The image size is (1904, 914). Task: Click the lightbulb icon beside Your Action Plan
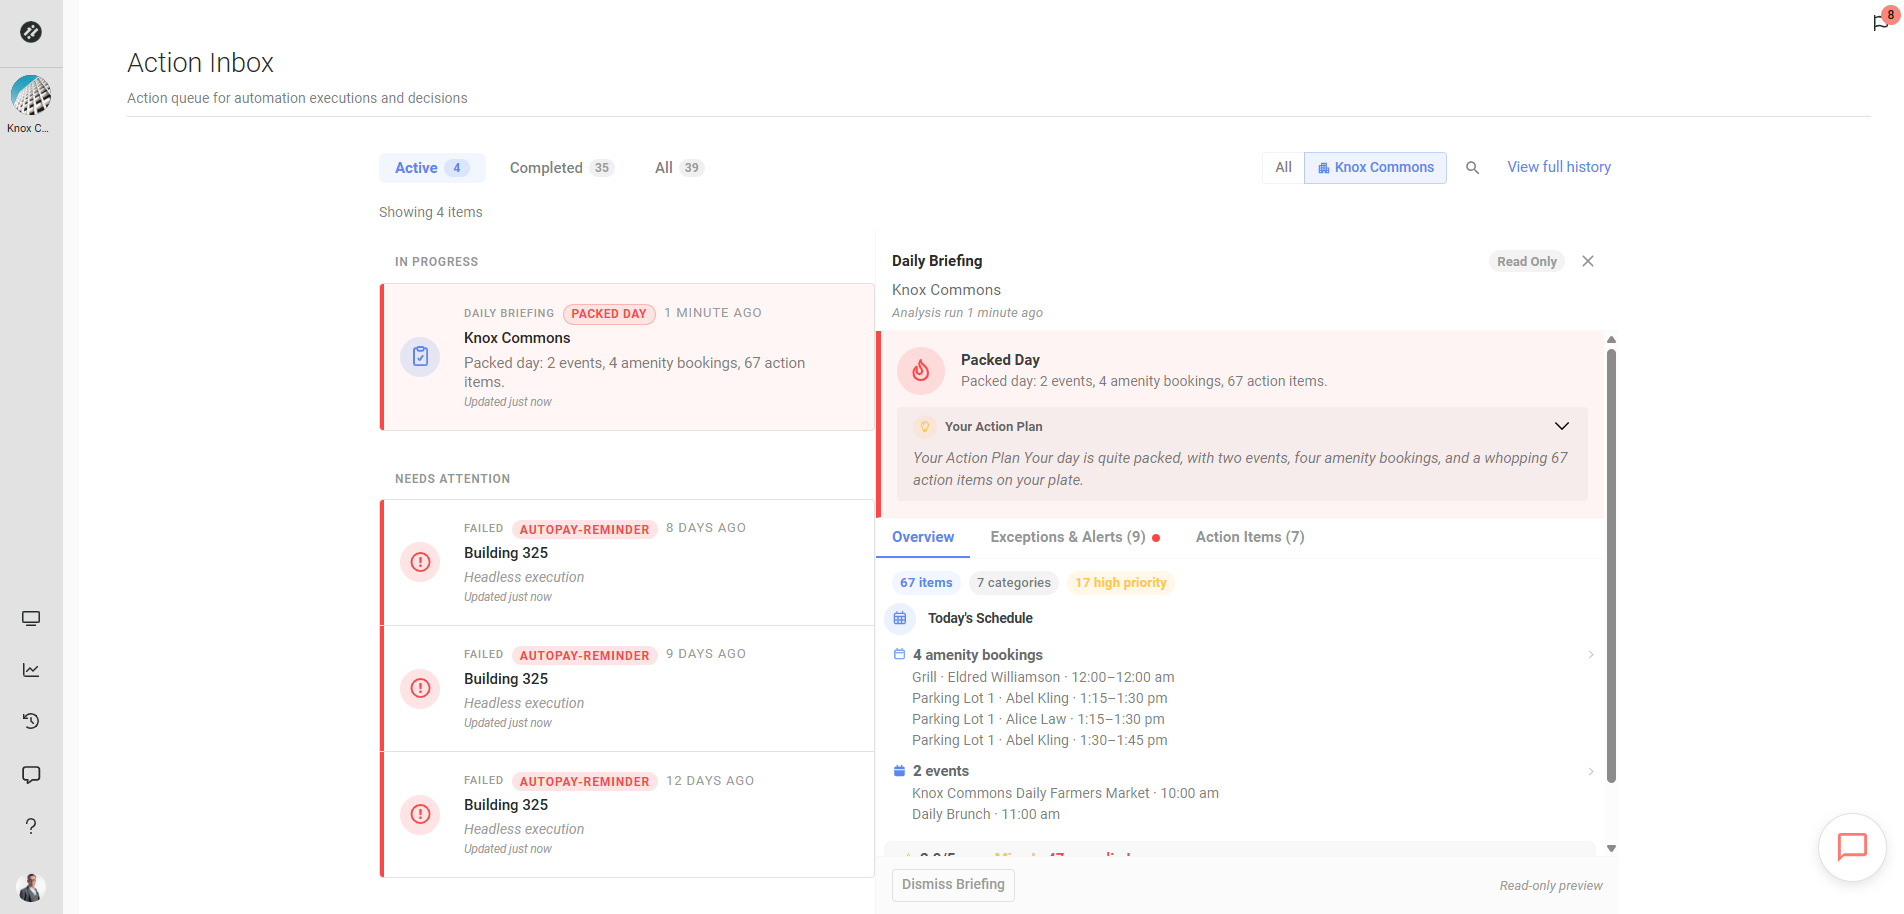click(x=925, y=426)
